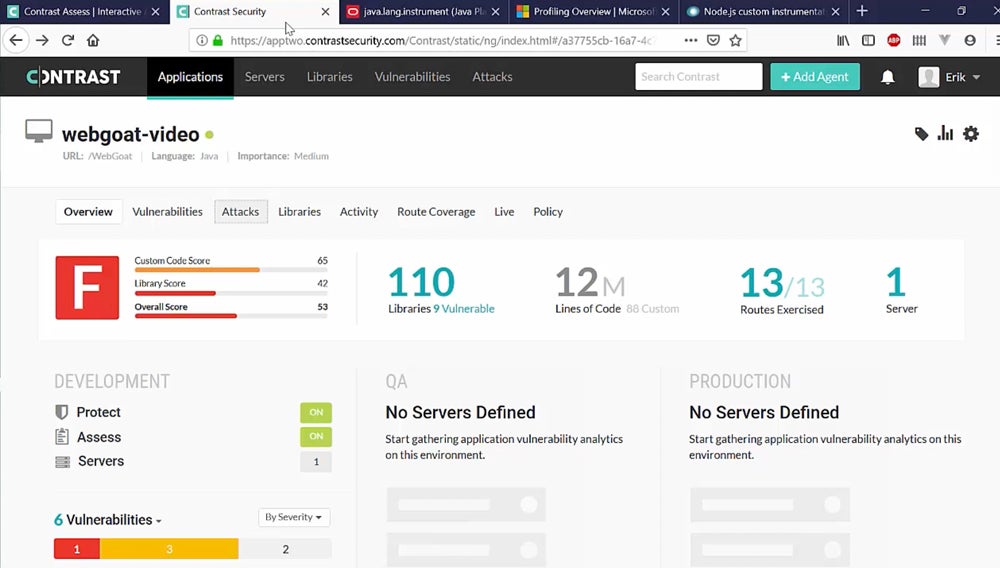
Task: Toggle the Protect ON switch
Action: [x=315, y=412]
